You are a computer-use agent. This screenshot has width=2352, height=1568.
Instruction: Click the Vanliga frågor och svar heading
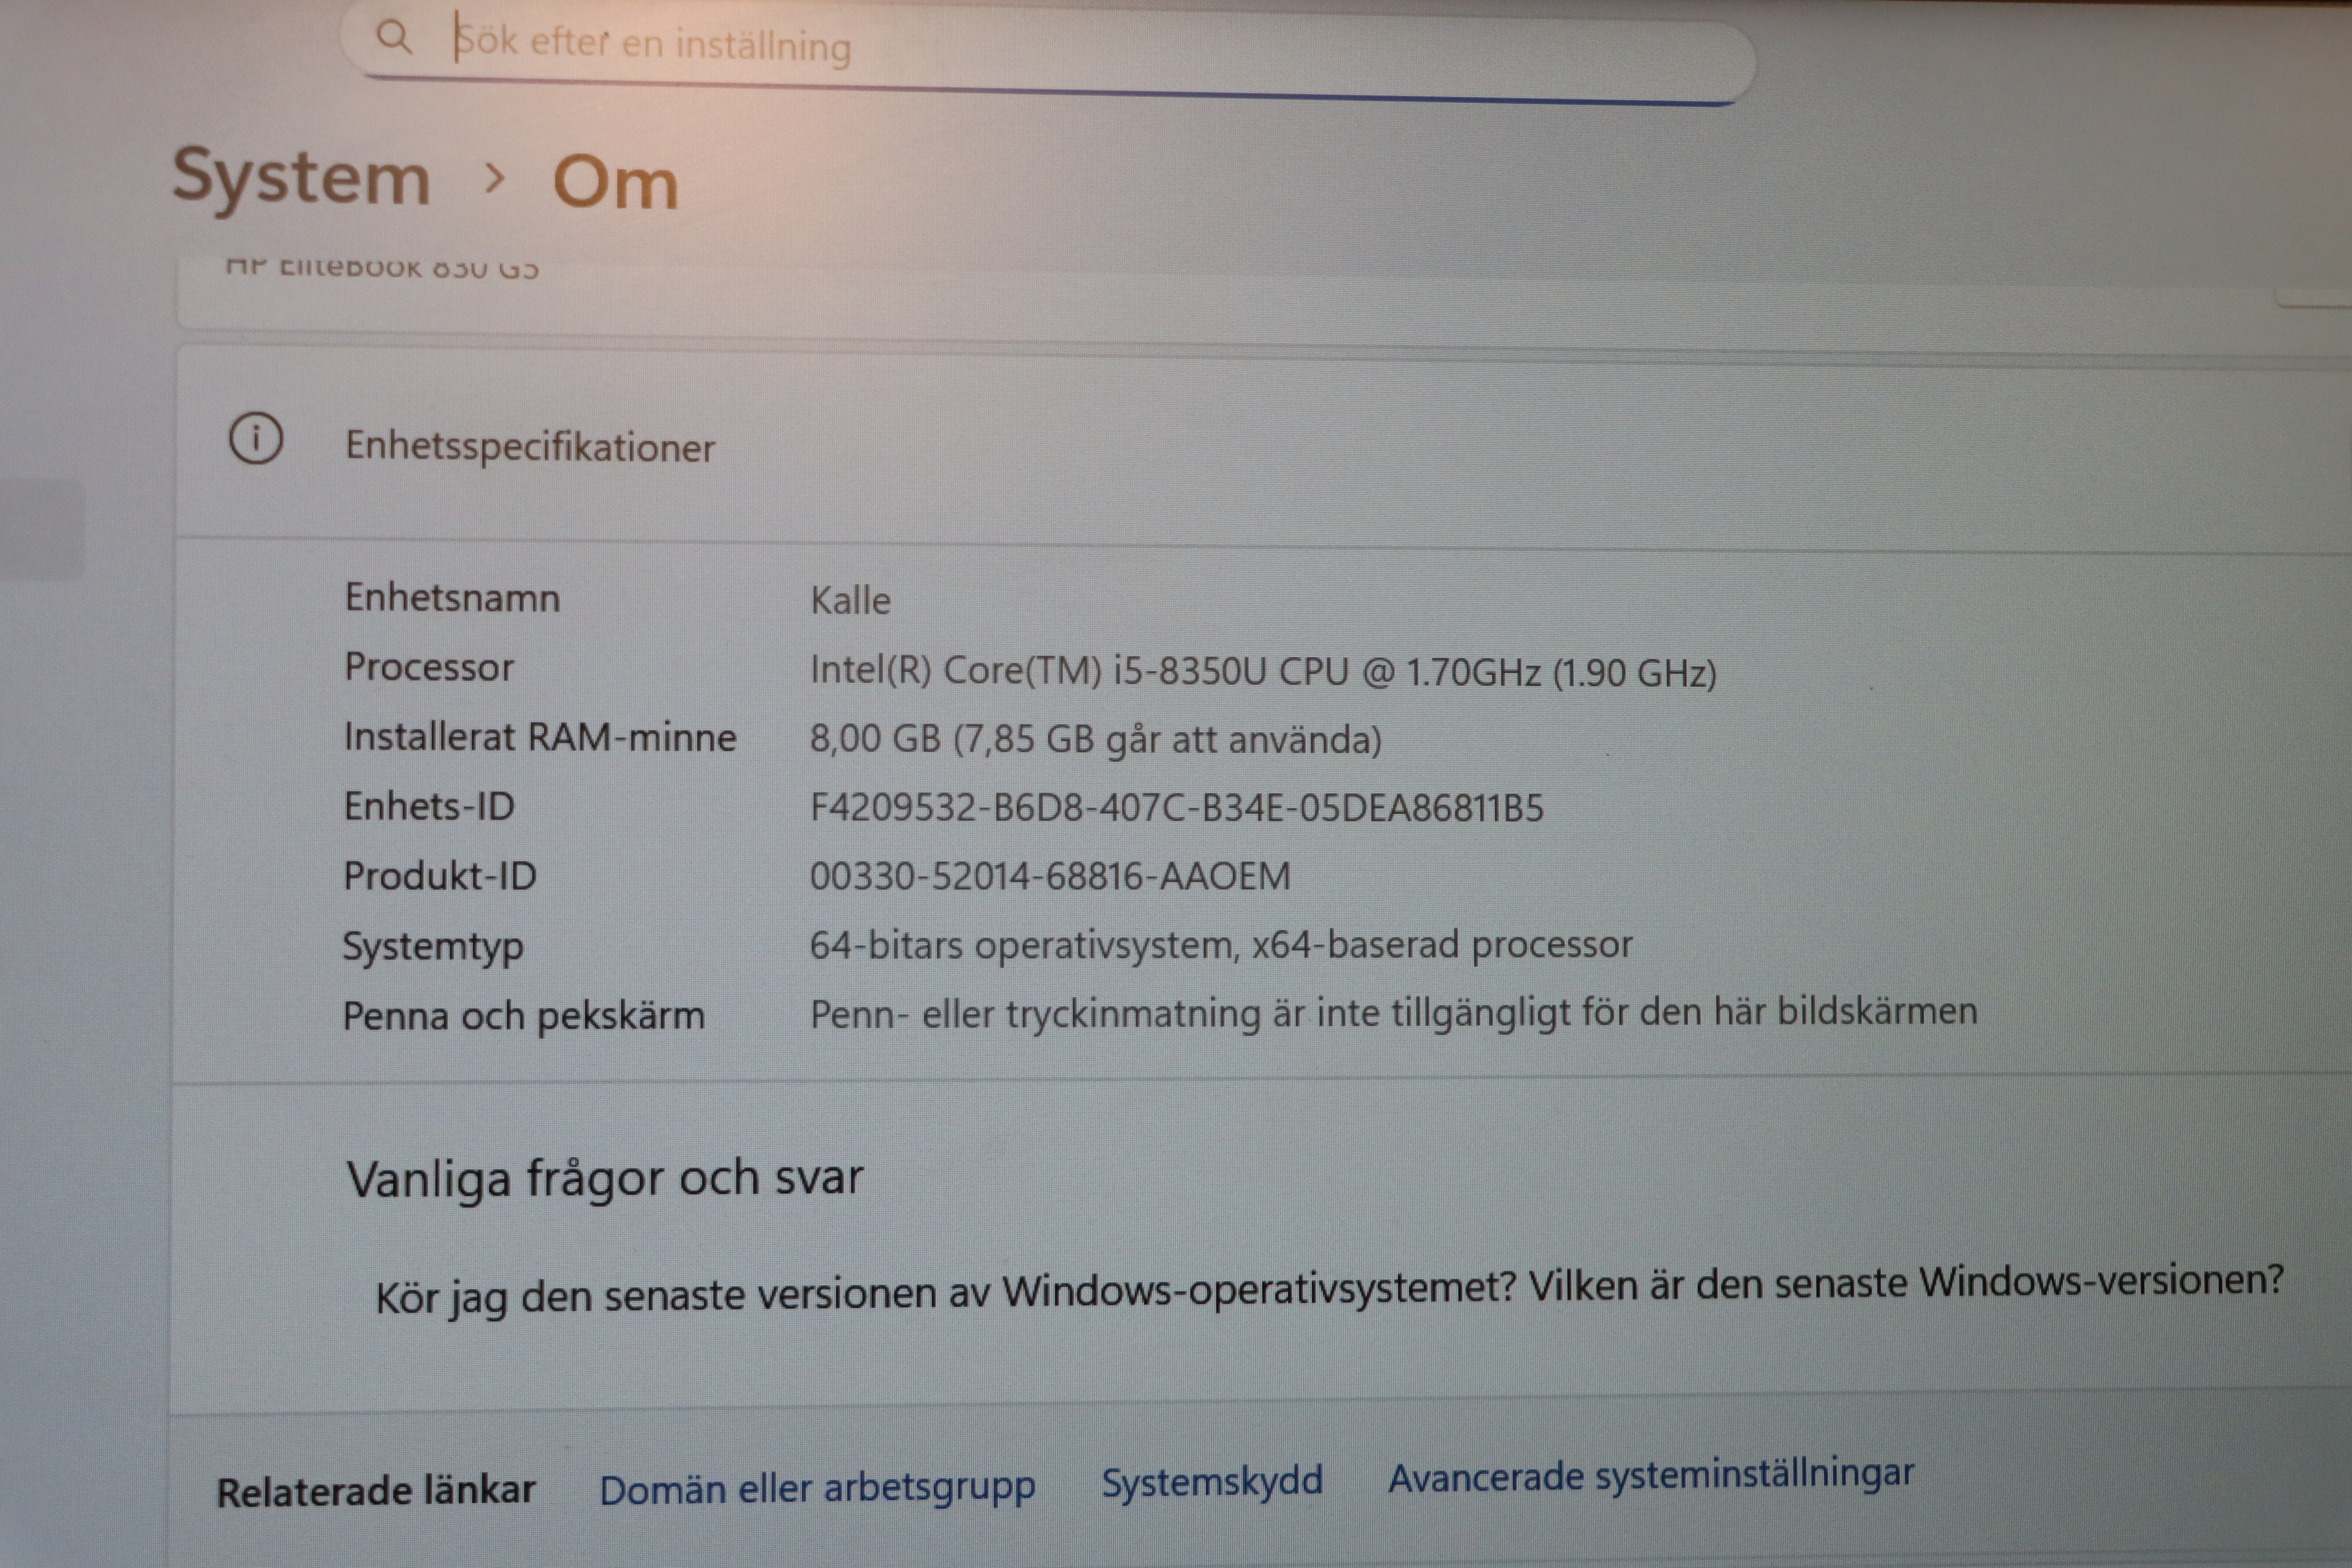pos(604,1178)
